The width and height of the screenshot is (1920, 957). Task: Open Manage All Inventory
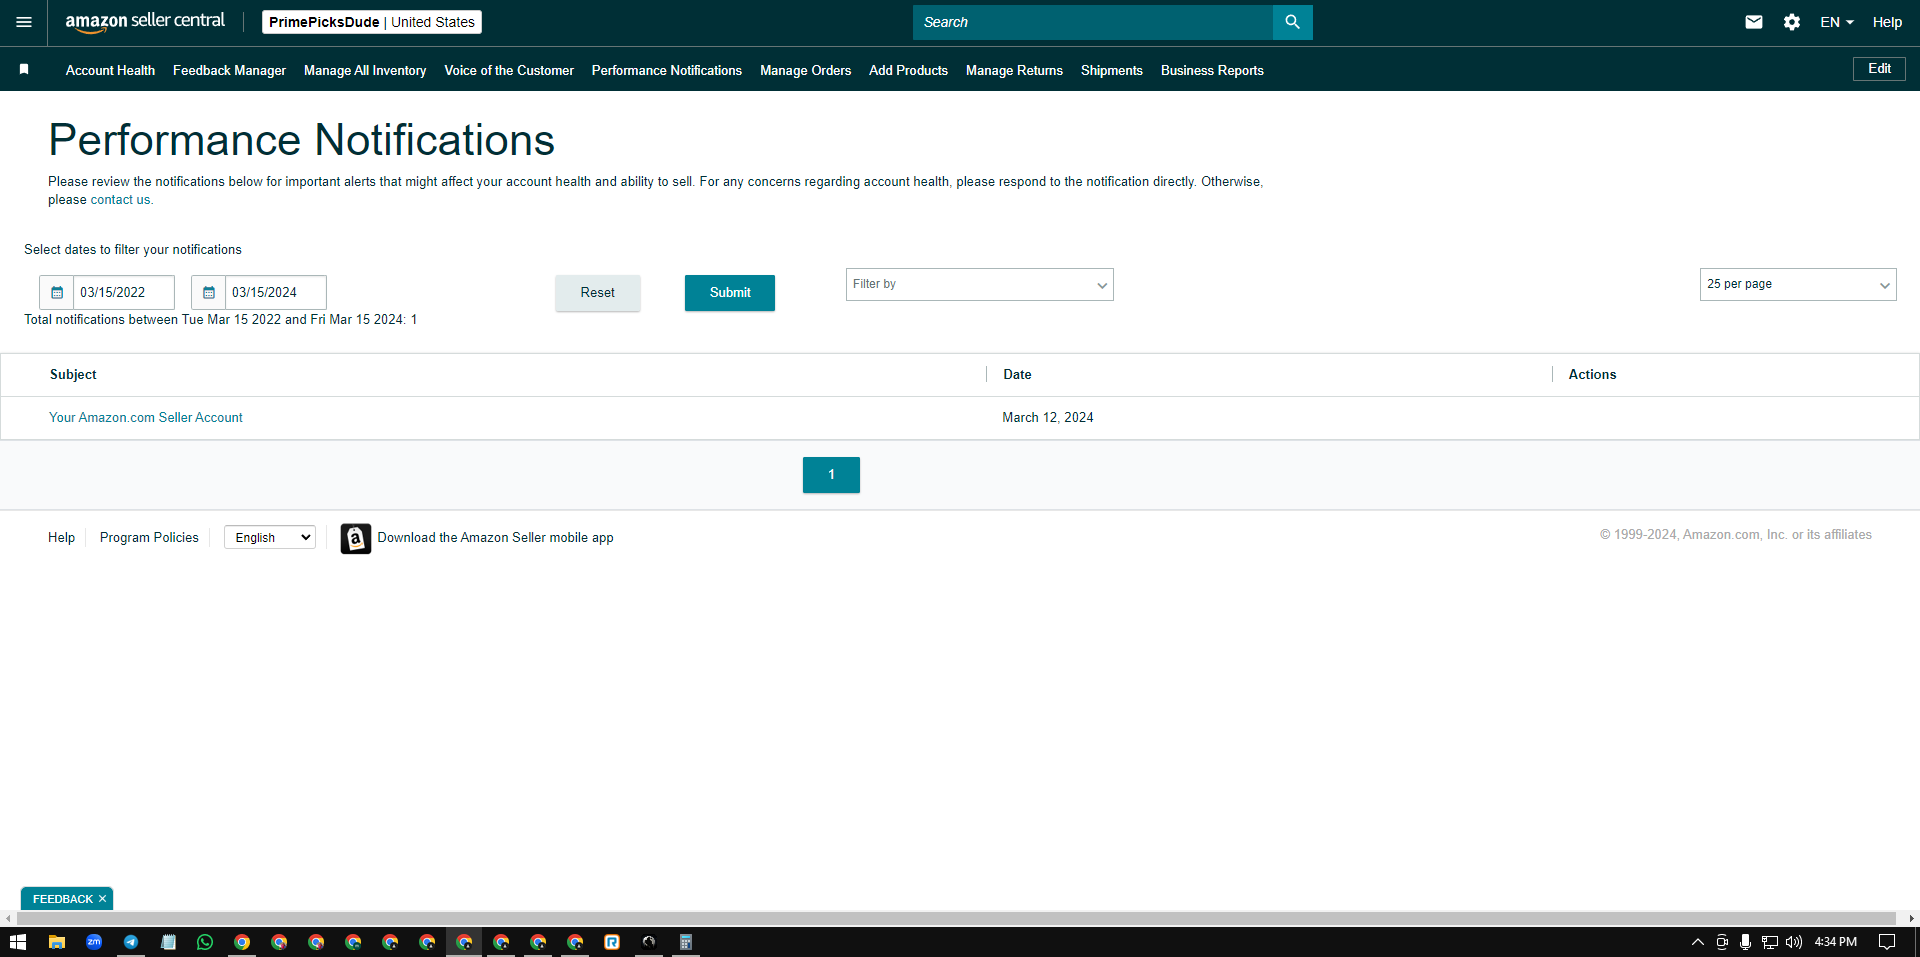365,70
